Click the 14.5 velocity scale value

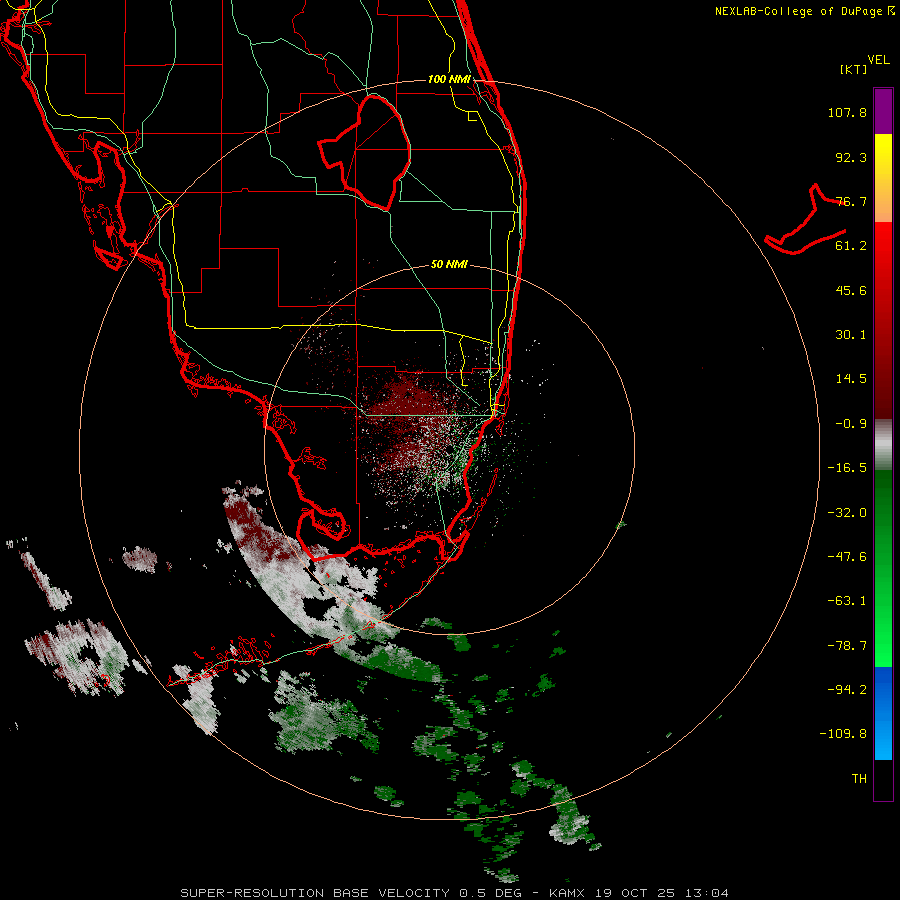pyautogui.click(x=851, y=379)
